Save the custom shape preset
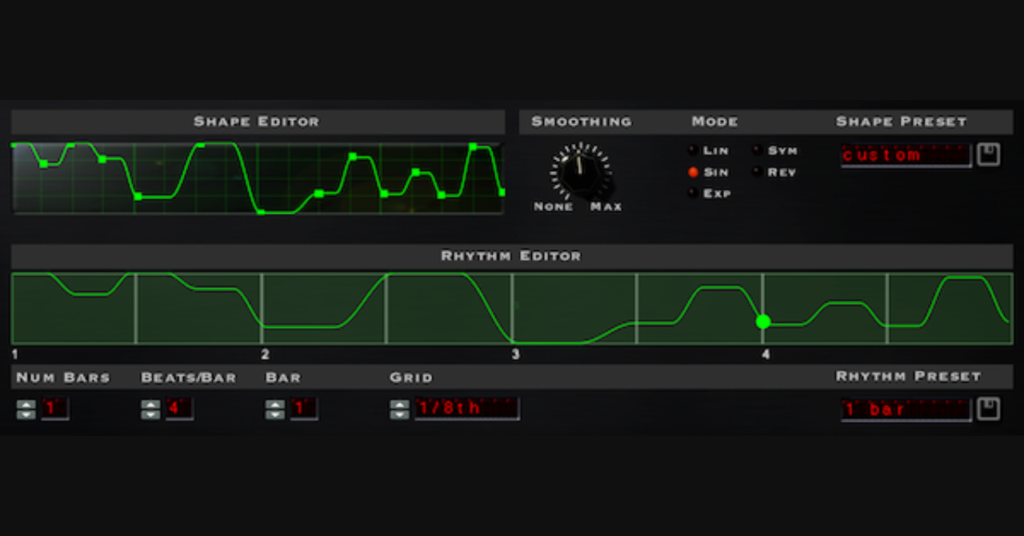 click(988, 155)
